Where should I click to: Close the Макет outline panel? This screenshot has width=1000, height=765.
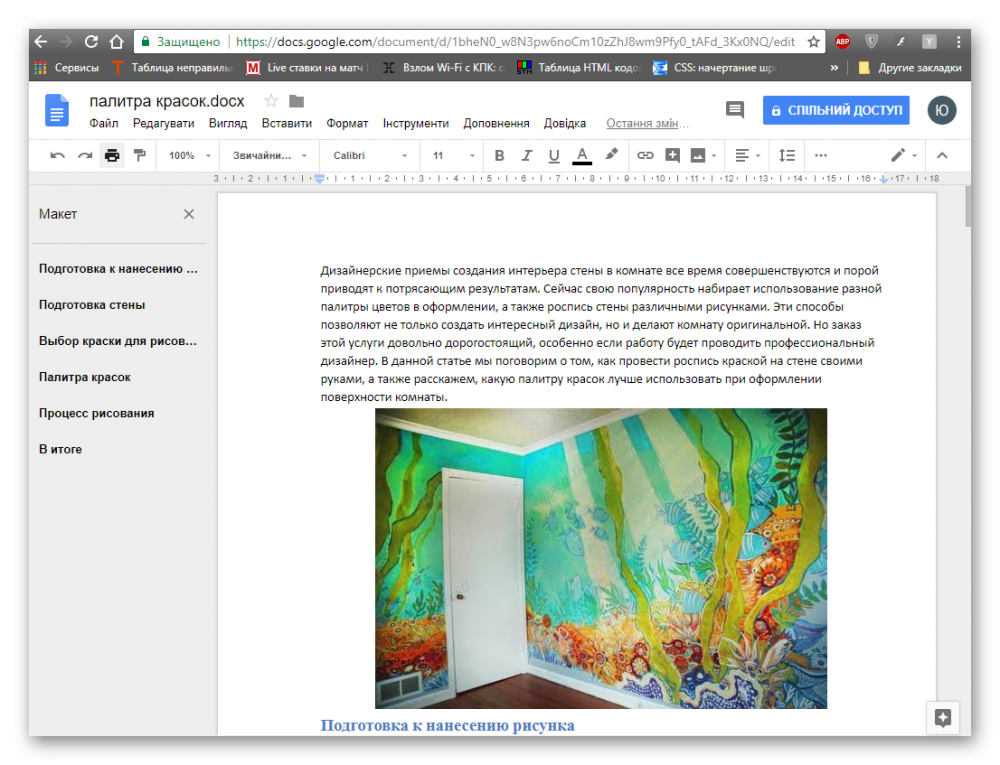pos(189,214)
